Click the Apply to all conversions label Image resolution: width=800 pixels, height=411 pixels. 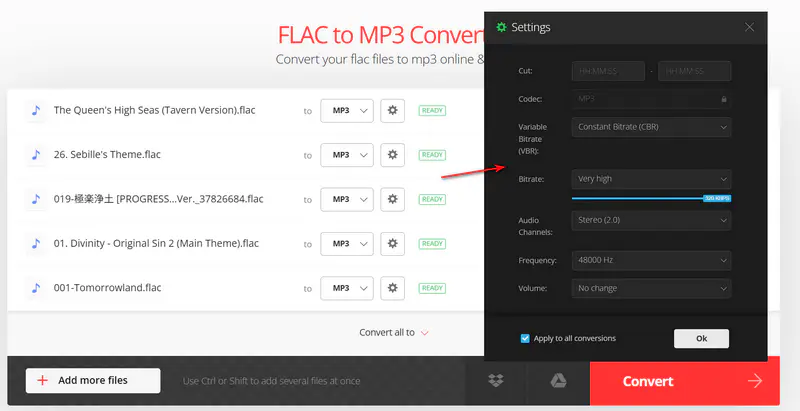click(575, 339)
